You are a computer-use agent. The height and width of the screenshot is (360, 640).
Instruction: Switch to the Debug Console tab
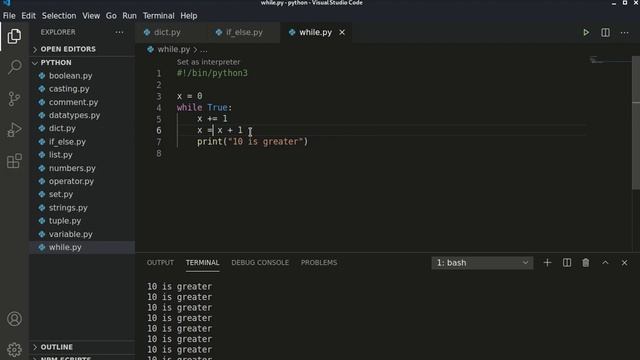(x=260, y=262)
